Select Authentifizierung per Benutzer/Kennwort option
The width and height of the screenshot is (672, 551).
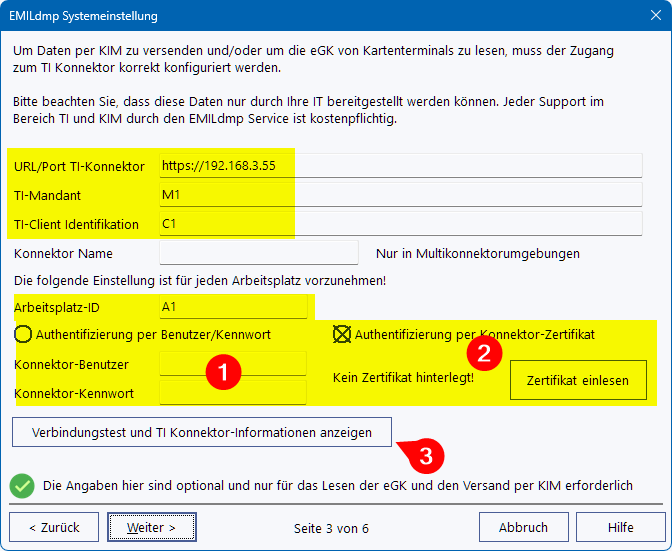pyautogui.click(x=24, y=334)
